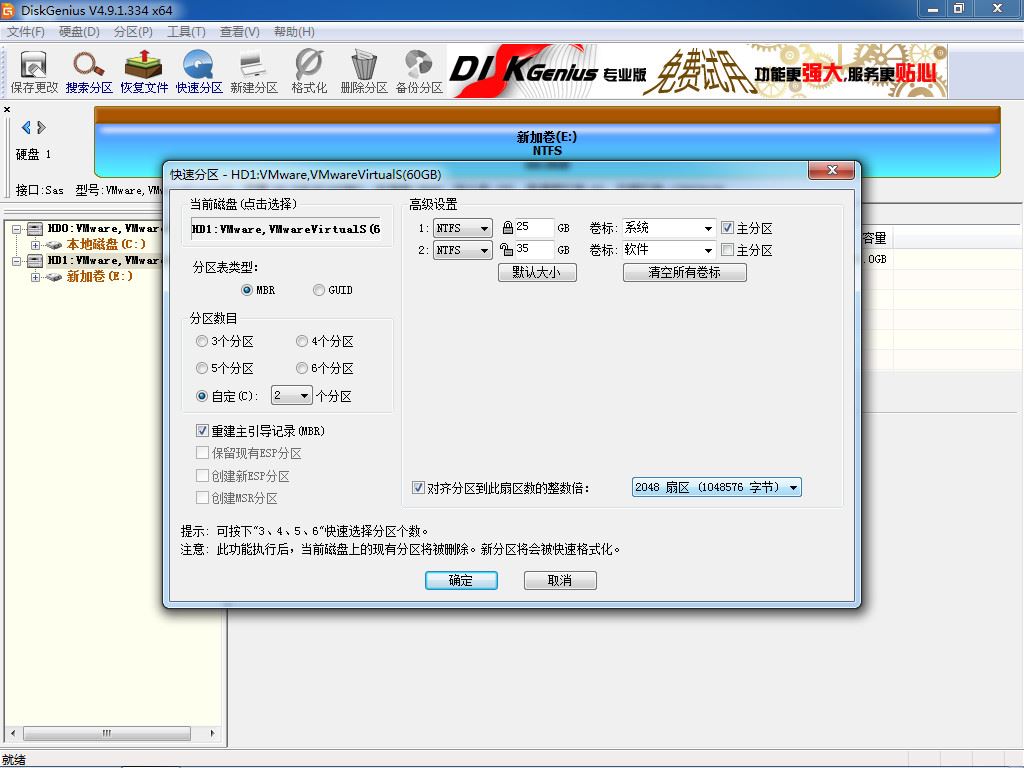Viewport: 1024px width, 768px height.
Task: Go to next disk with right arrow
Action: pos(41,127)
